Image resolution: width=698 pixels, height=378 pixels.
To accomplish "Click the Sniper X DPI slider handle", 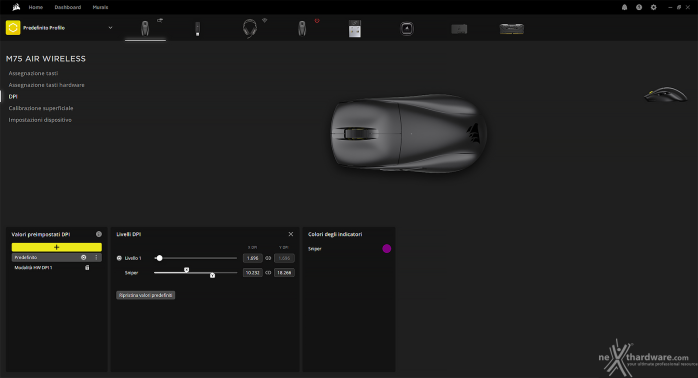I will [x=187, y=270].
